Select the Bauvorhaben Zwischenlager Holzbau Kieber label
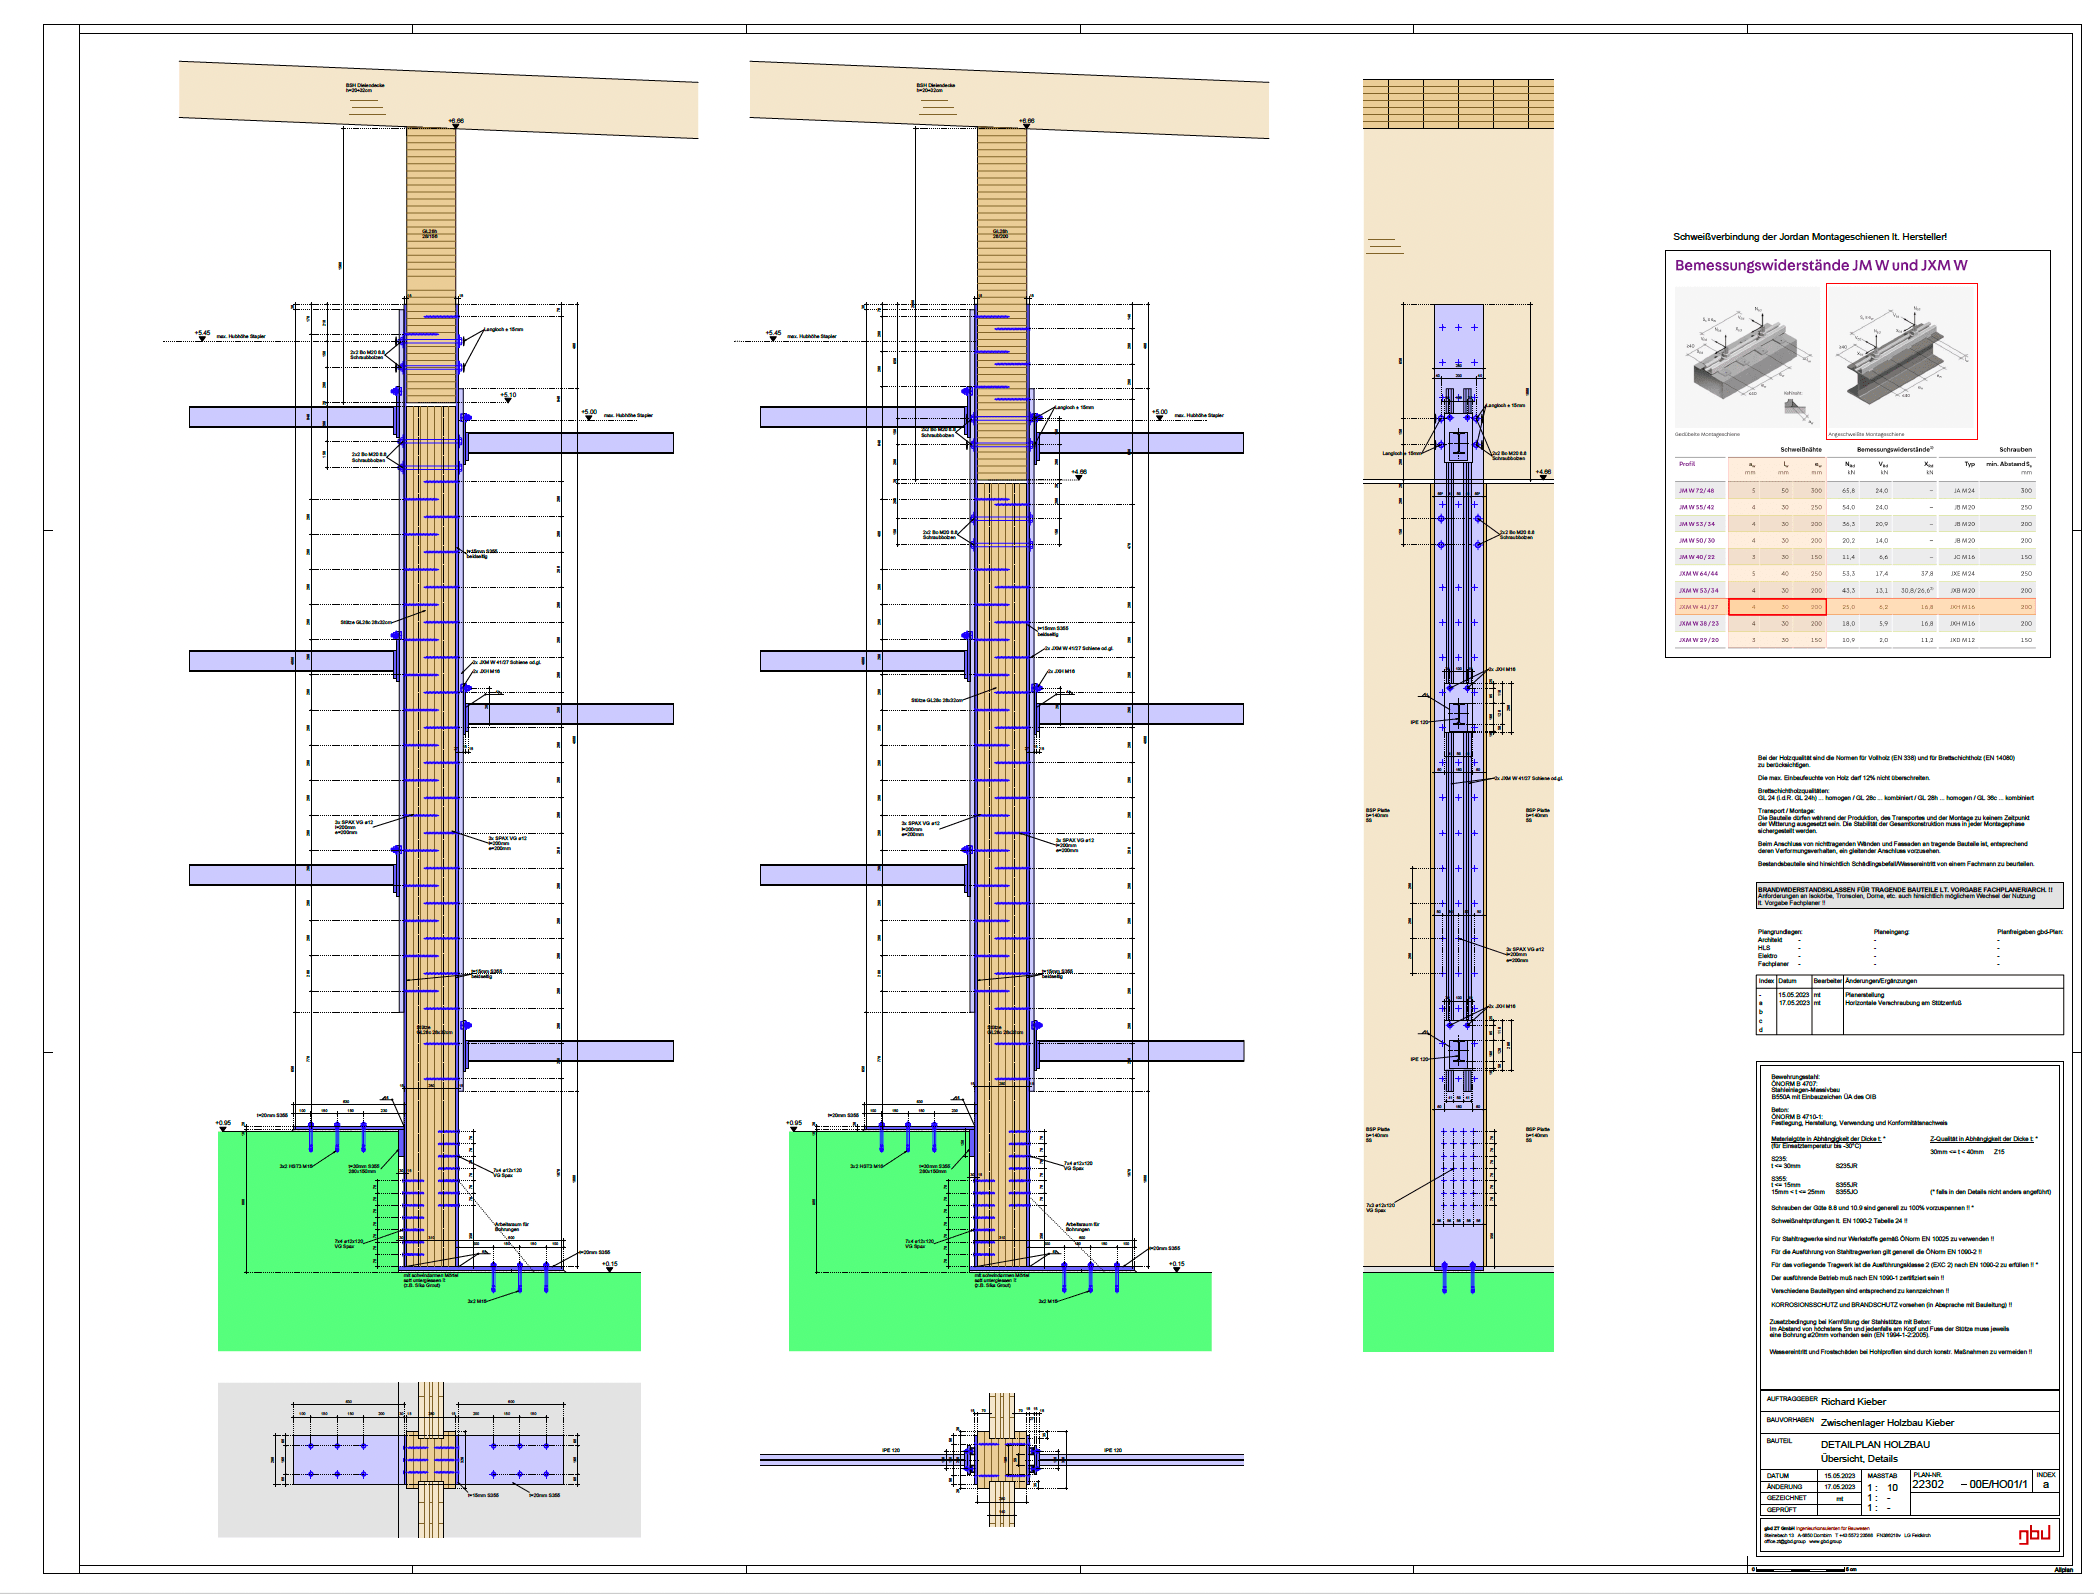Viewport: 2094px width, 1594px height. 1888,1422
